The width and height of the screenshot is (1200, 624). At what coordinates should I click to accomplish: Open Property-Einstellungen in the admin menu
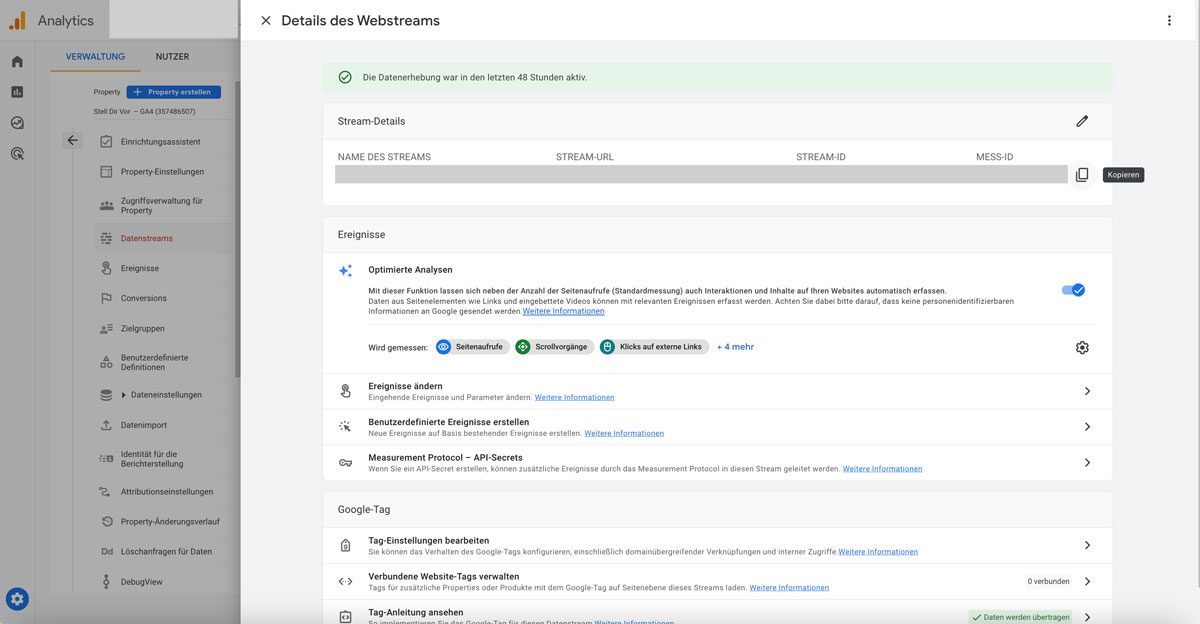coord(162,172)
